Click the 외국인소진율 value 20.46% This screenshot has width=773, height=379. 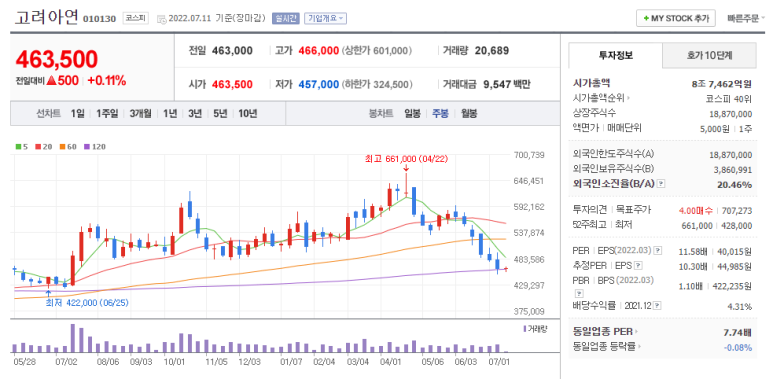[x=735, y=185]
